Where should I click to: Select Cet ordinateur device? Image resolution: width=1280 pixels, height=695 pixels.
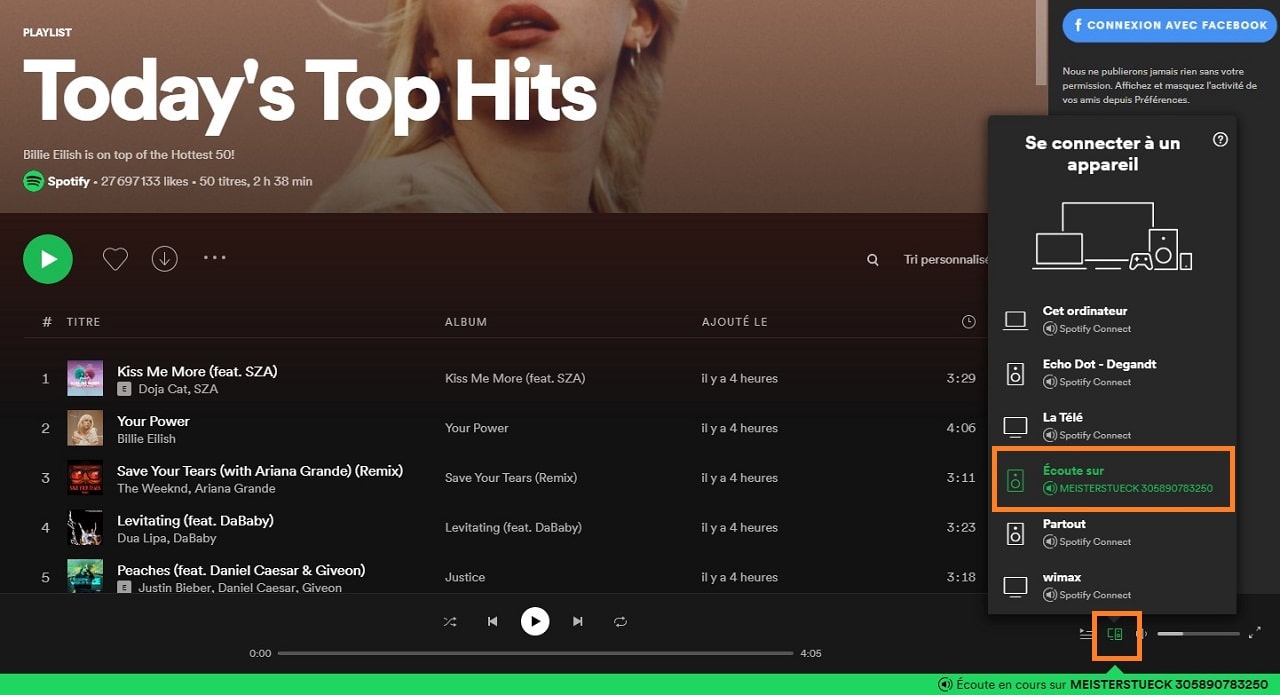[1112, 319]
